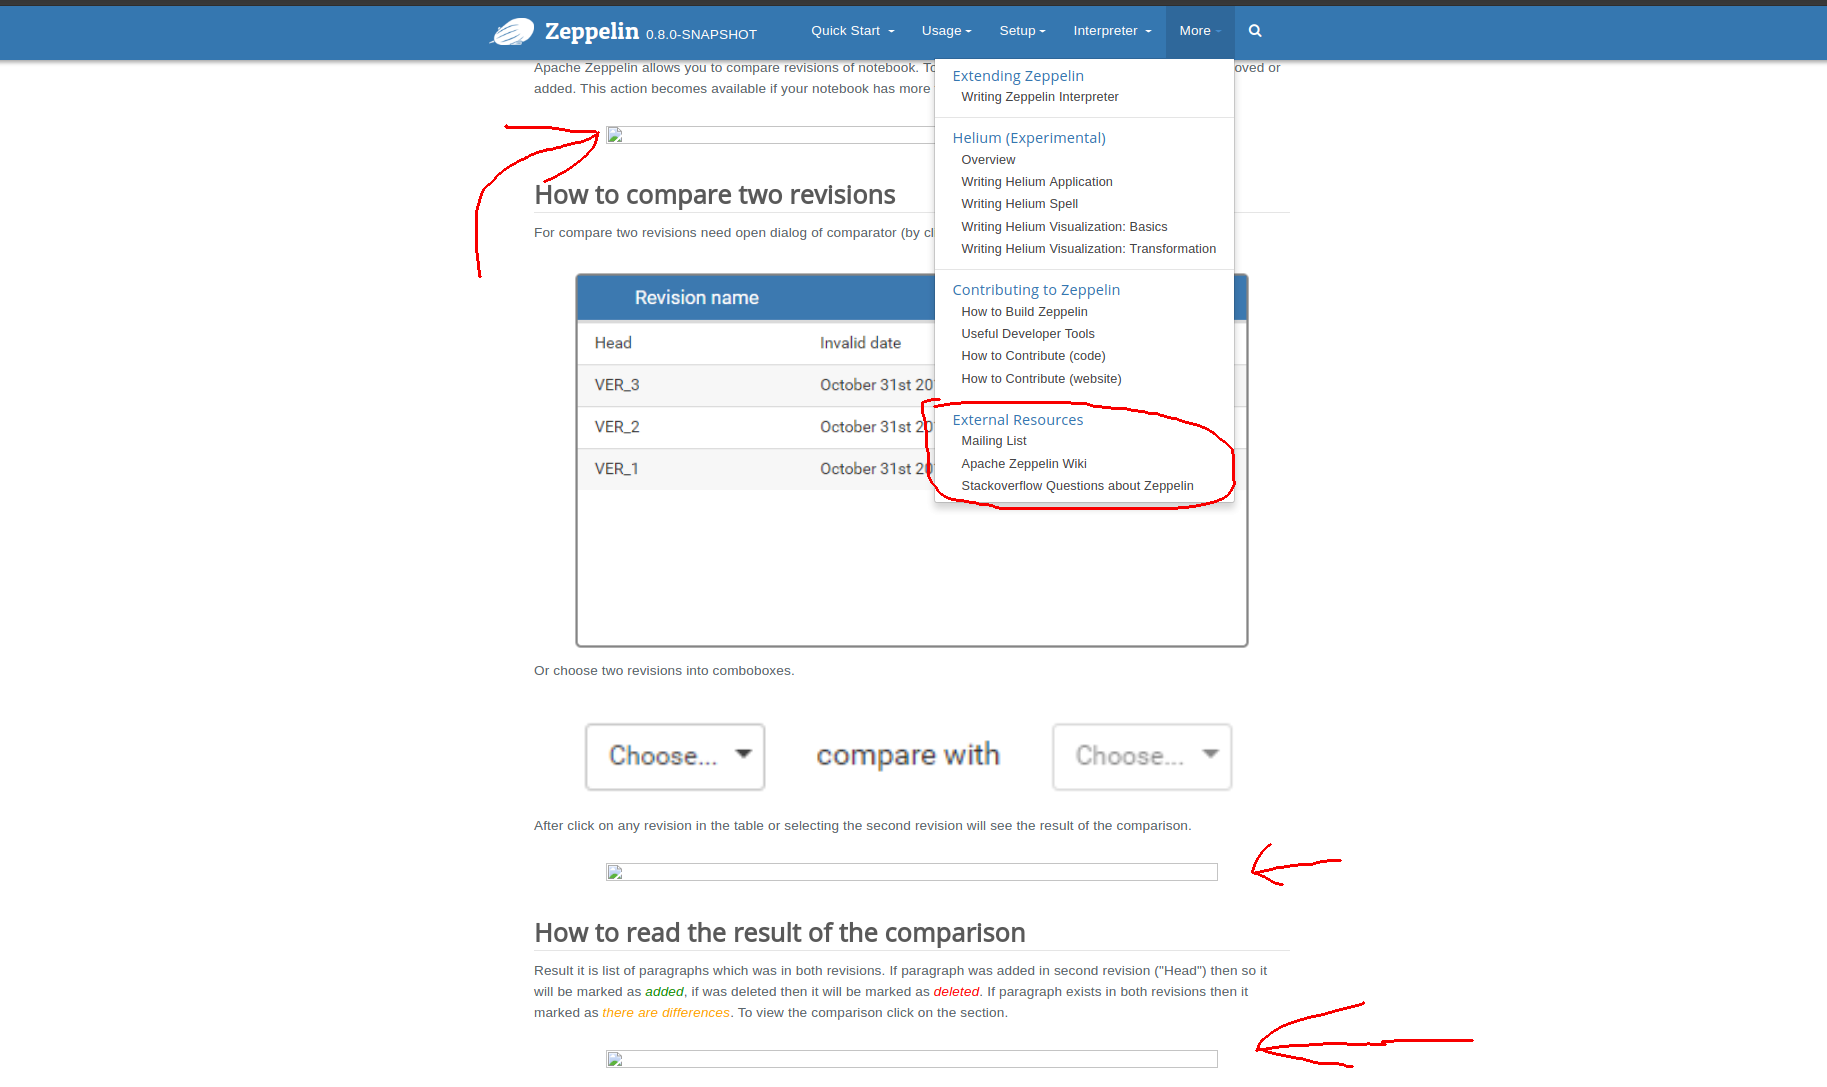Viewport: 1827px width, 1087px height.
Task: Select Writing Helium Spell entry
Action: [1019, 204]
